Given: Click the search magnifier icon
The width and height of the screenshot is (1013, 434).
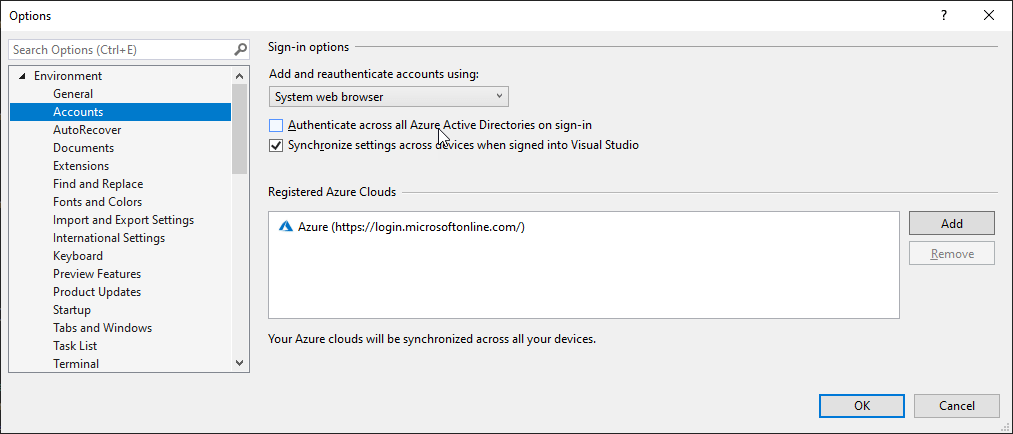Looking at the screenshot, I should (x=240, y=49).
